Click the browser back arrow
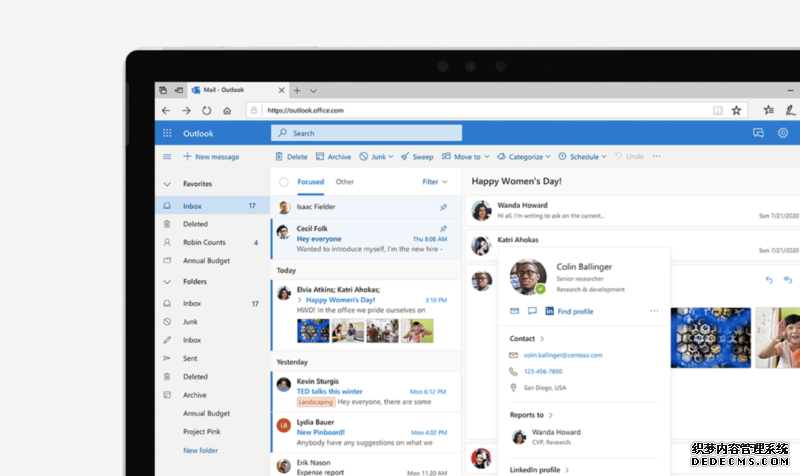Image resolution: width=800 pixels, height=476 pixels. click(166, 110)
